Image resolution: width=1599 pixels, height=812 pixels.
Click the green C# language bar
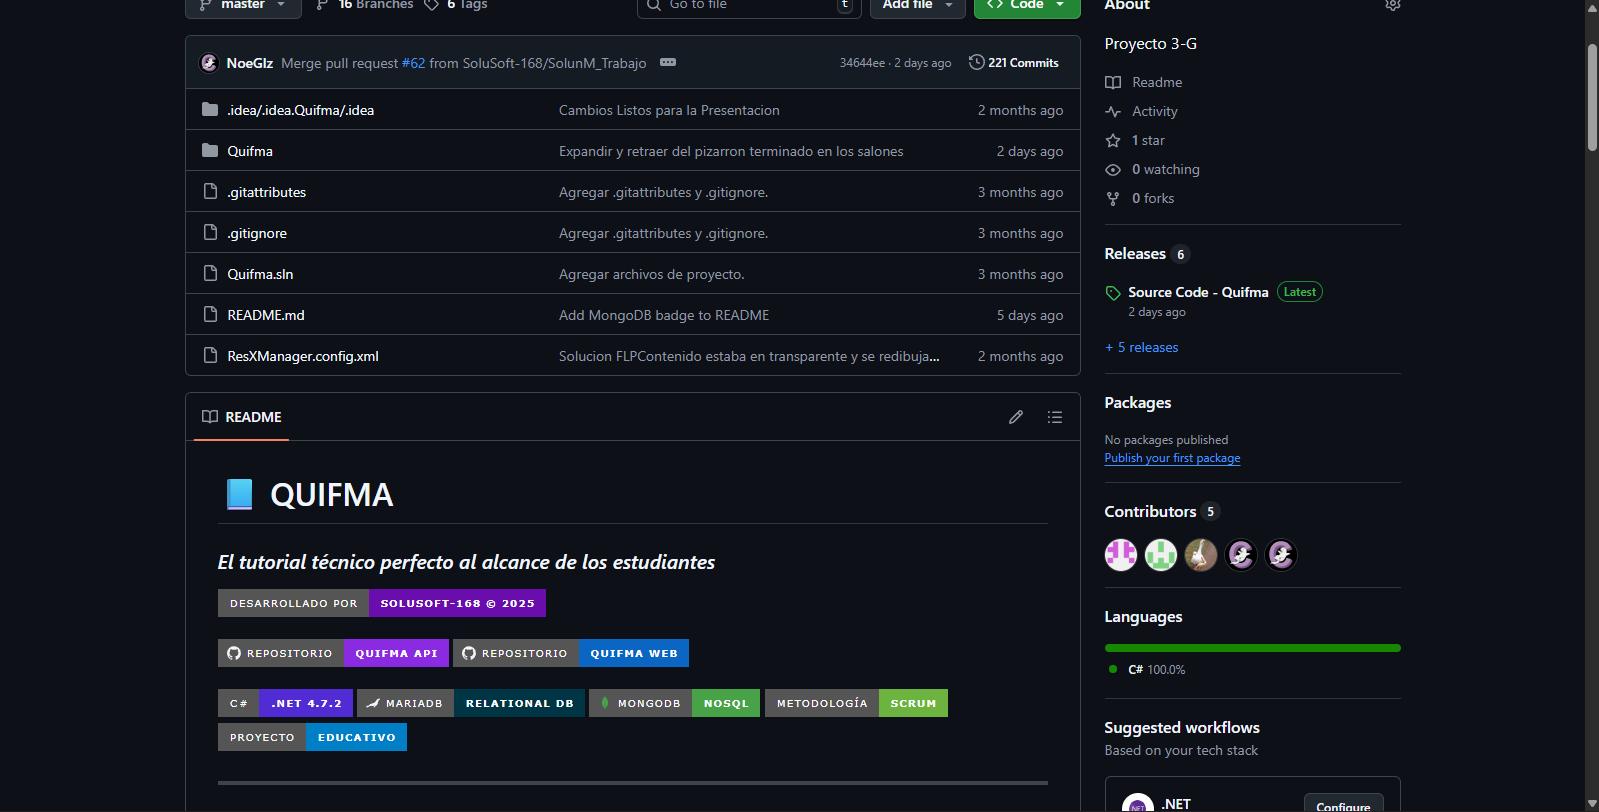coord(1252,648)
